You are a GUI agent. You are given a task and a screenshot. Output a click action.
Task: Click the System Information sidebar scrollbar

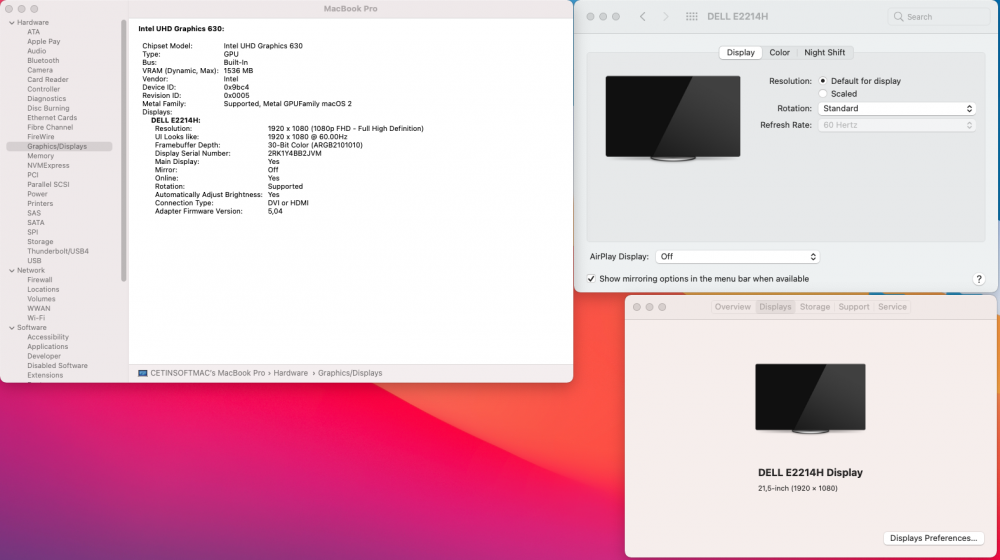click(x=123, y=150)
